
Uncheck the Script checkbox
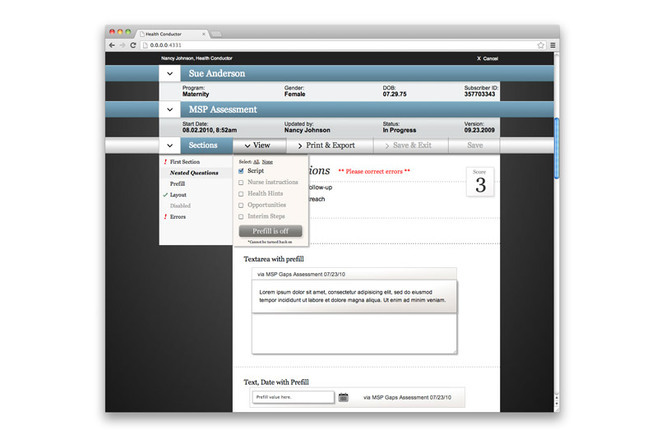pos(241,171)
